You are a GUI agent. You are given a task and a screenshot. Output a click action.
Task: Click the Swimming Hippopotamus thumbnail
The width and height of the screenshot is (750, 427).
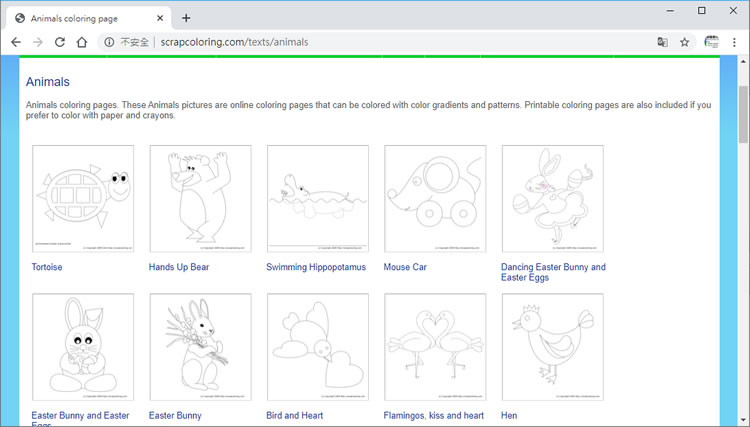click(x=317, y=198)
